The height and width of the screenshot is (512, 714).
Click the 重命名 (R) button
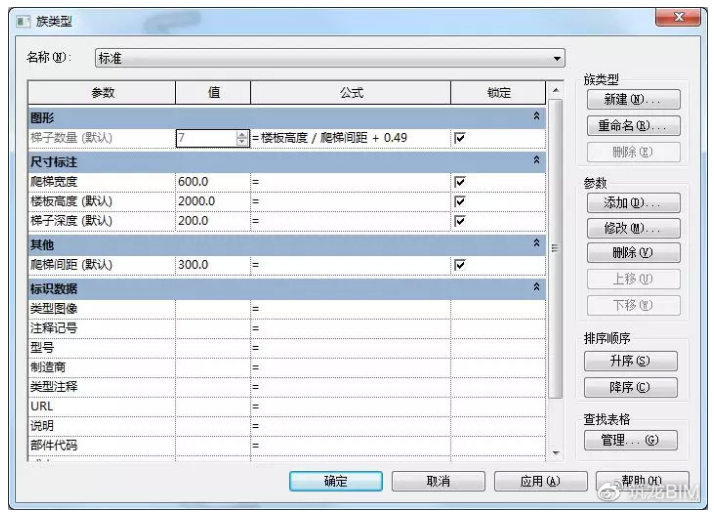pyautogui.click(x=633, y=126)
